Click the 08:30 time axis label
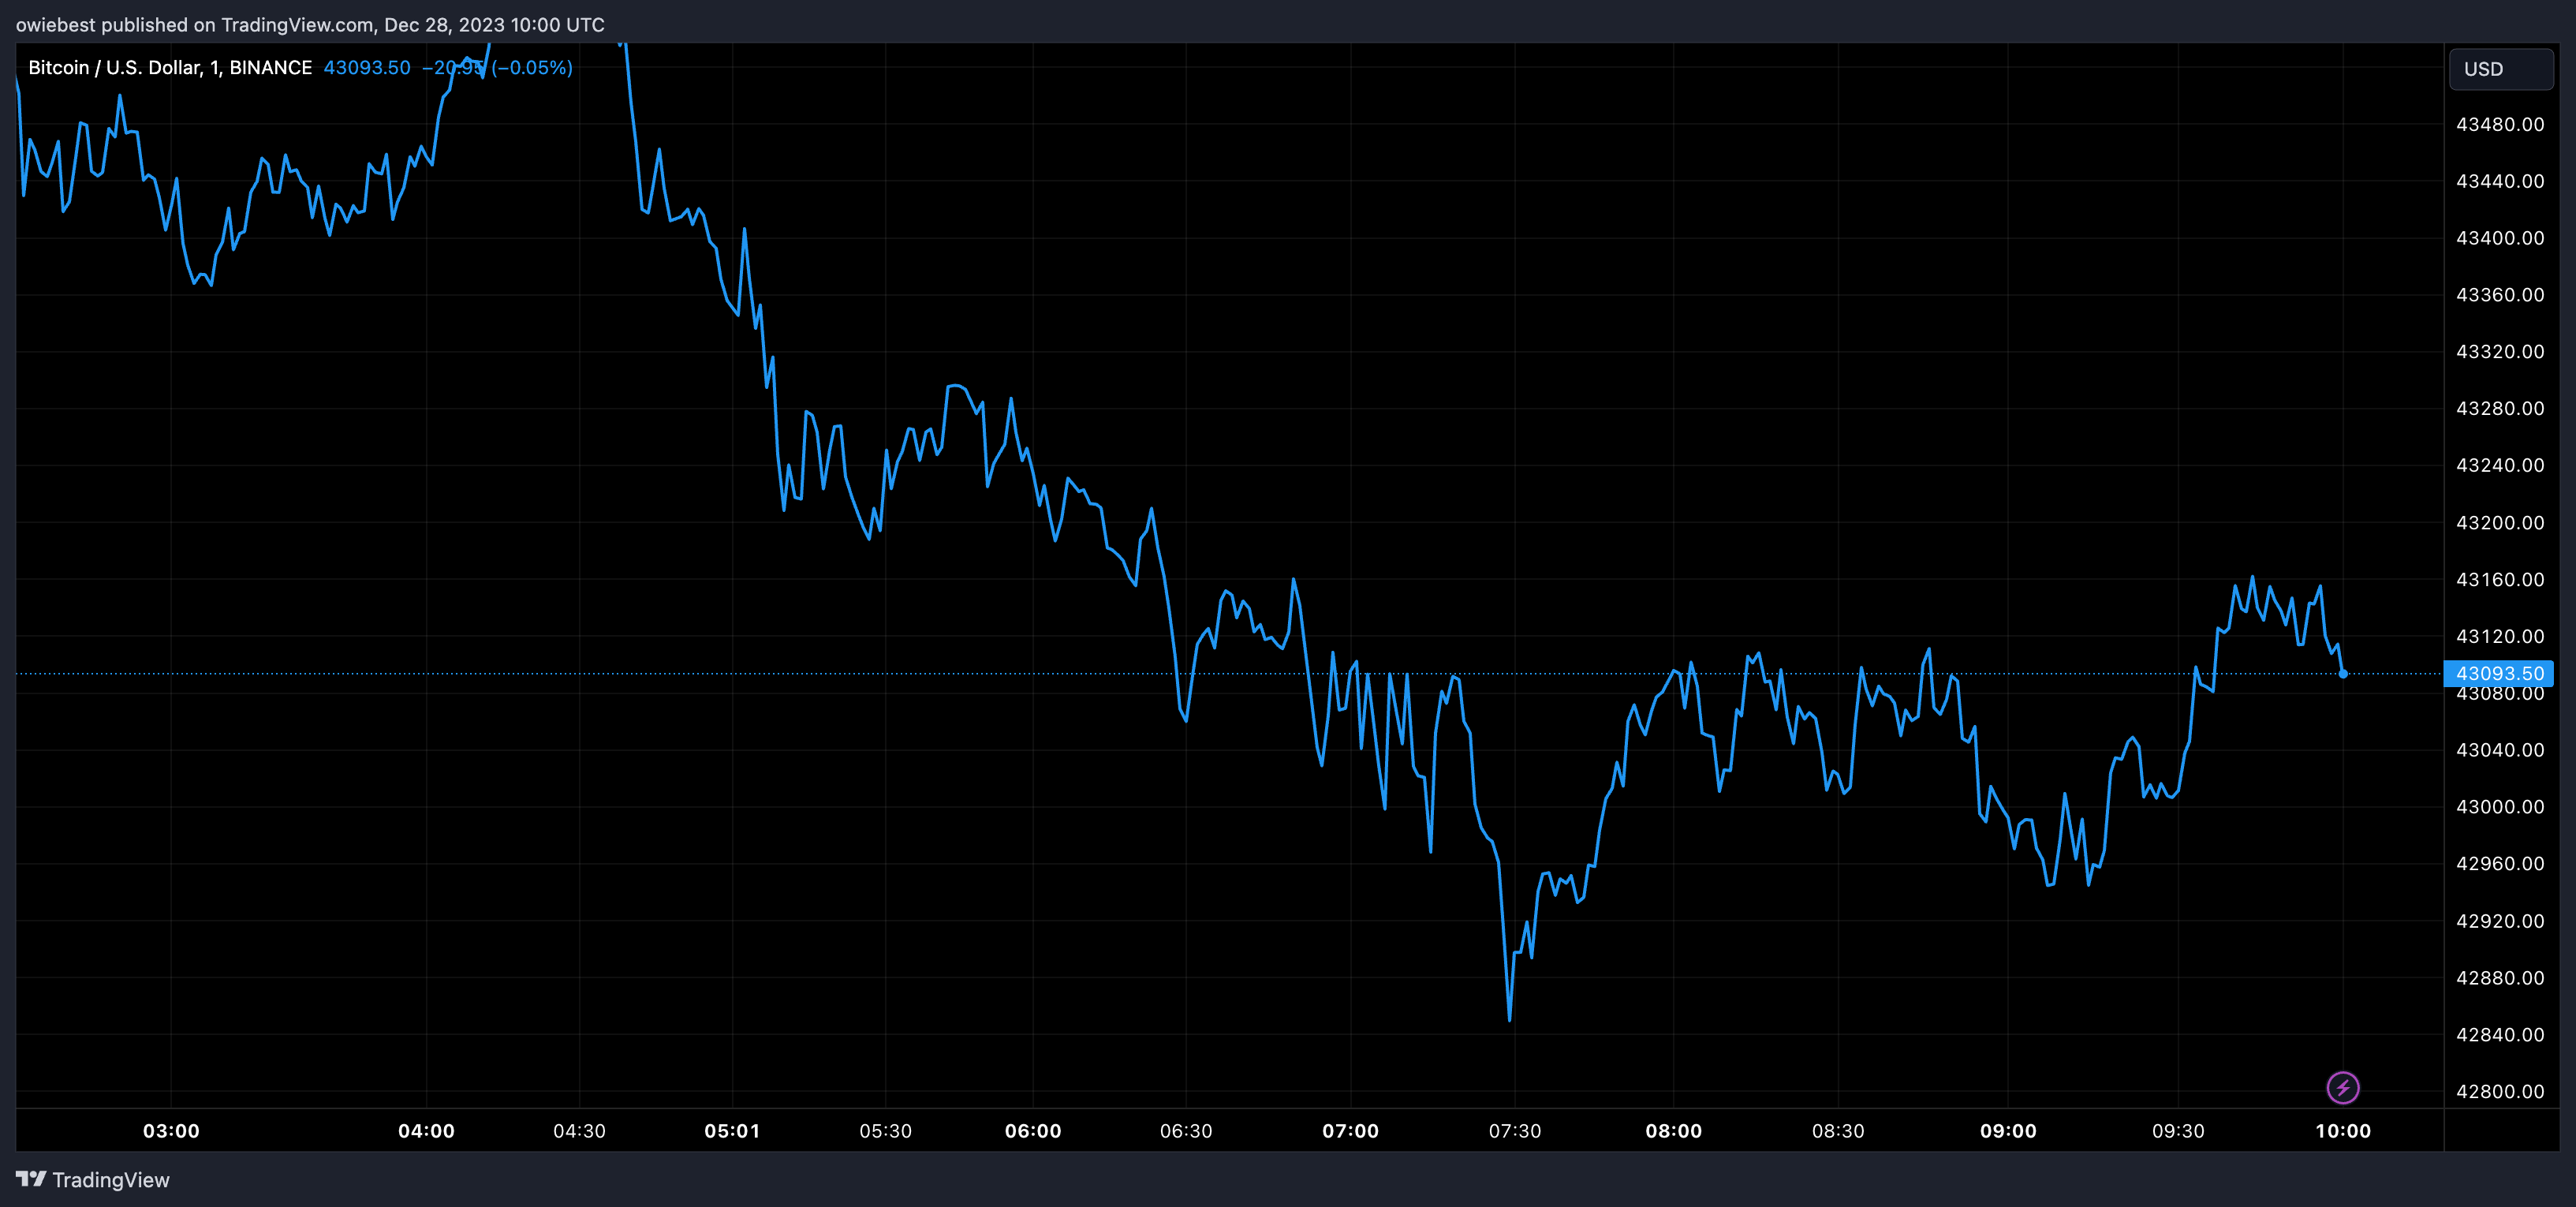 1838,1131
